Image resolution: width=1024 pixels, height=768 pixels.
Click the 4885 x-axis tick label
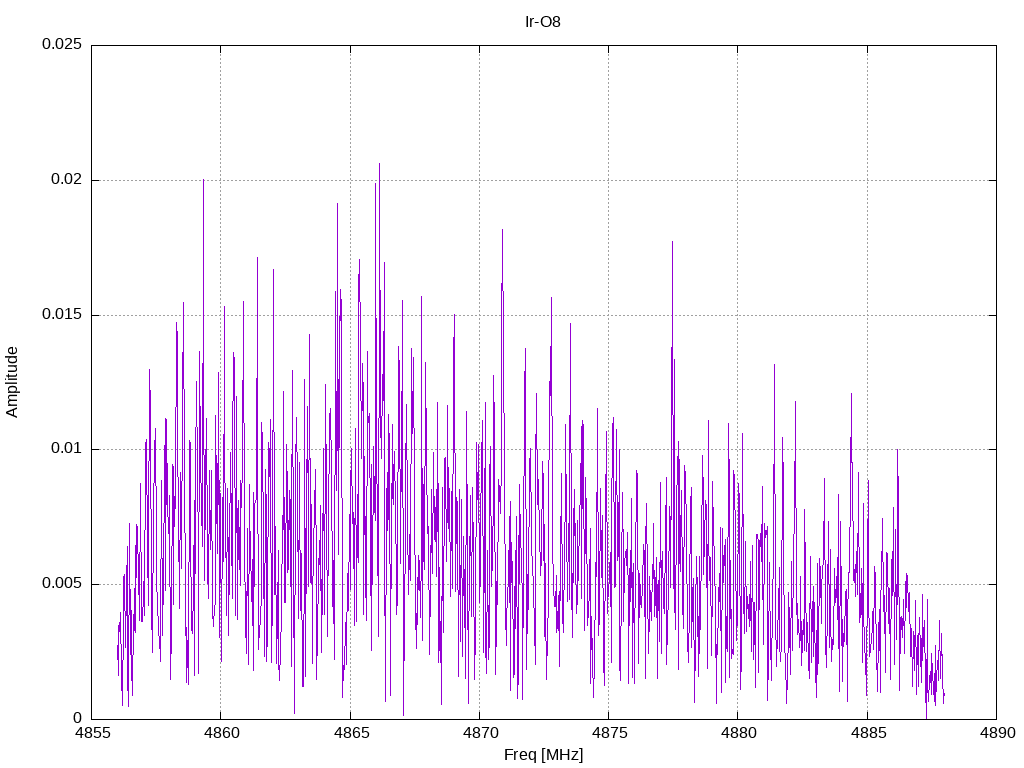(x=869, y=733)
